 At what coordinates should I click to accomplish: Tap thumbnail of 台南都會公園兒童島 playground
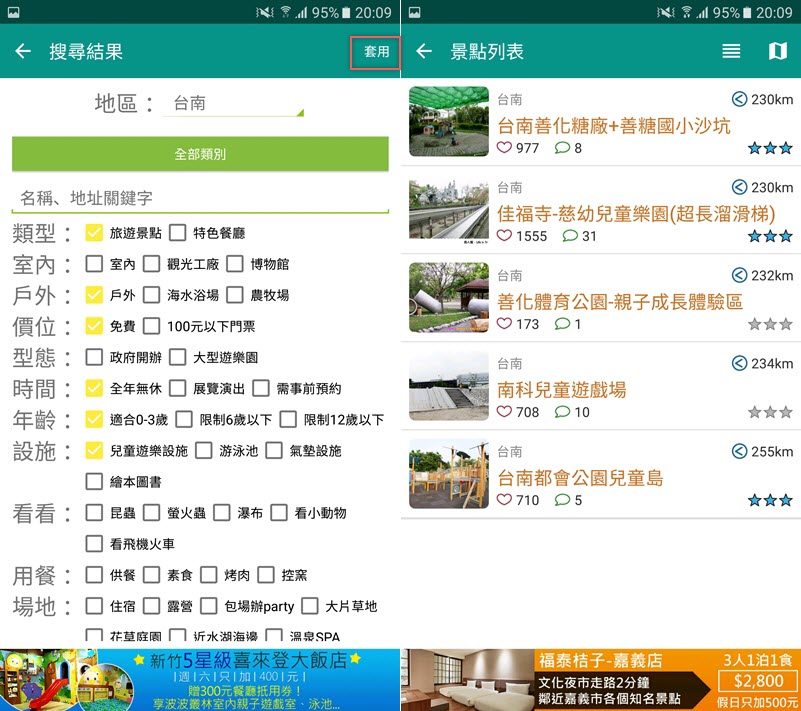[x=449, y=473]
